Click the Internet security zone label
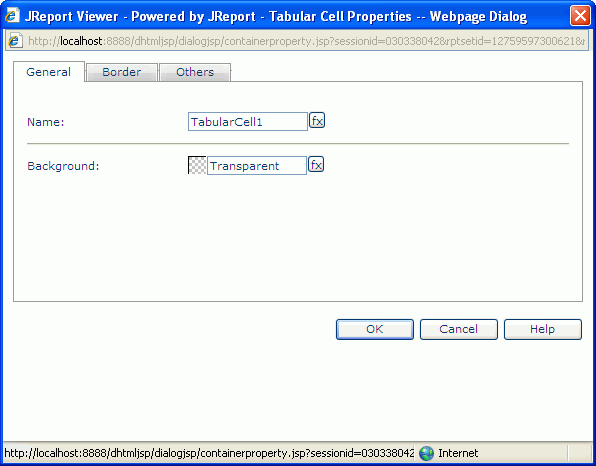The width and height of the screenshot is (596, 466). click(458, 453)
